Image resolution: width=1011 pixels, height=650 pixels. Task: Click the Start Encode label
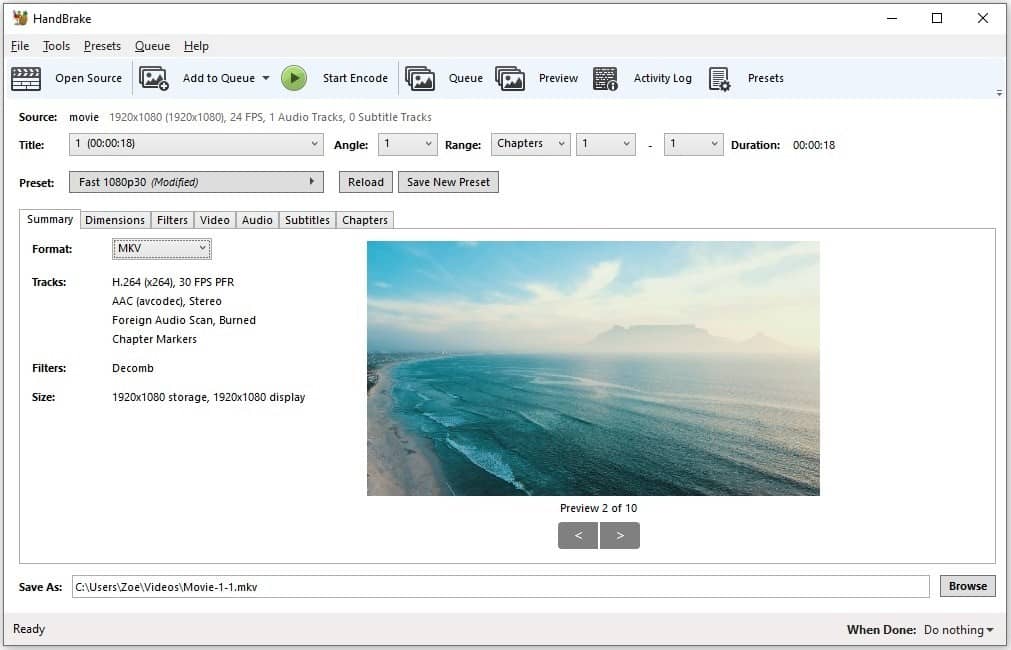[x=355, y=78]
